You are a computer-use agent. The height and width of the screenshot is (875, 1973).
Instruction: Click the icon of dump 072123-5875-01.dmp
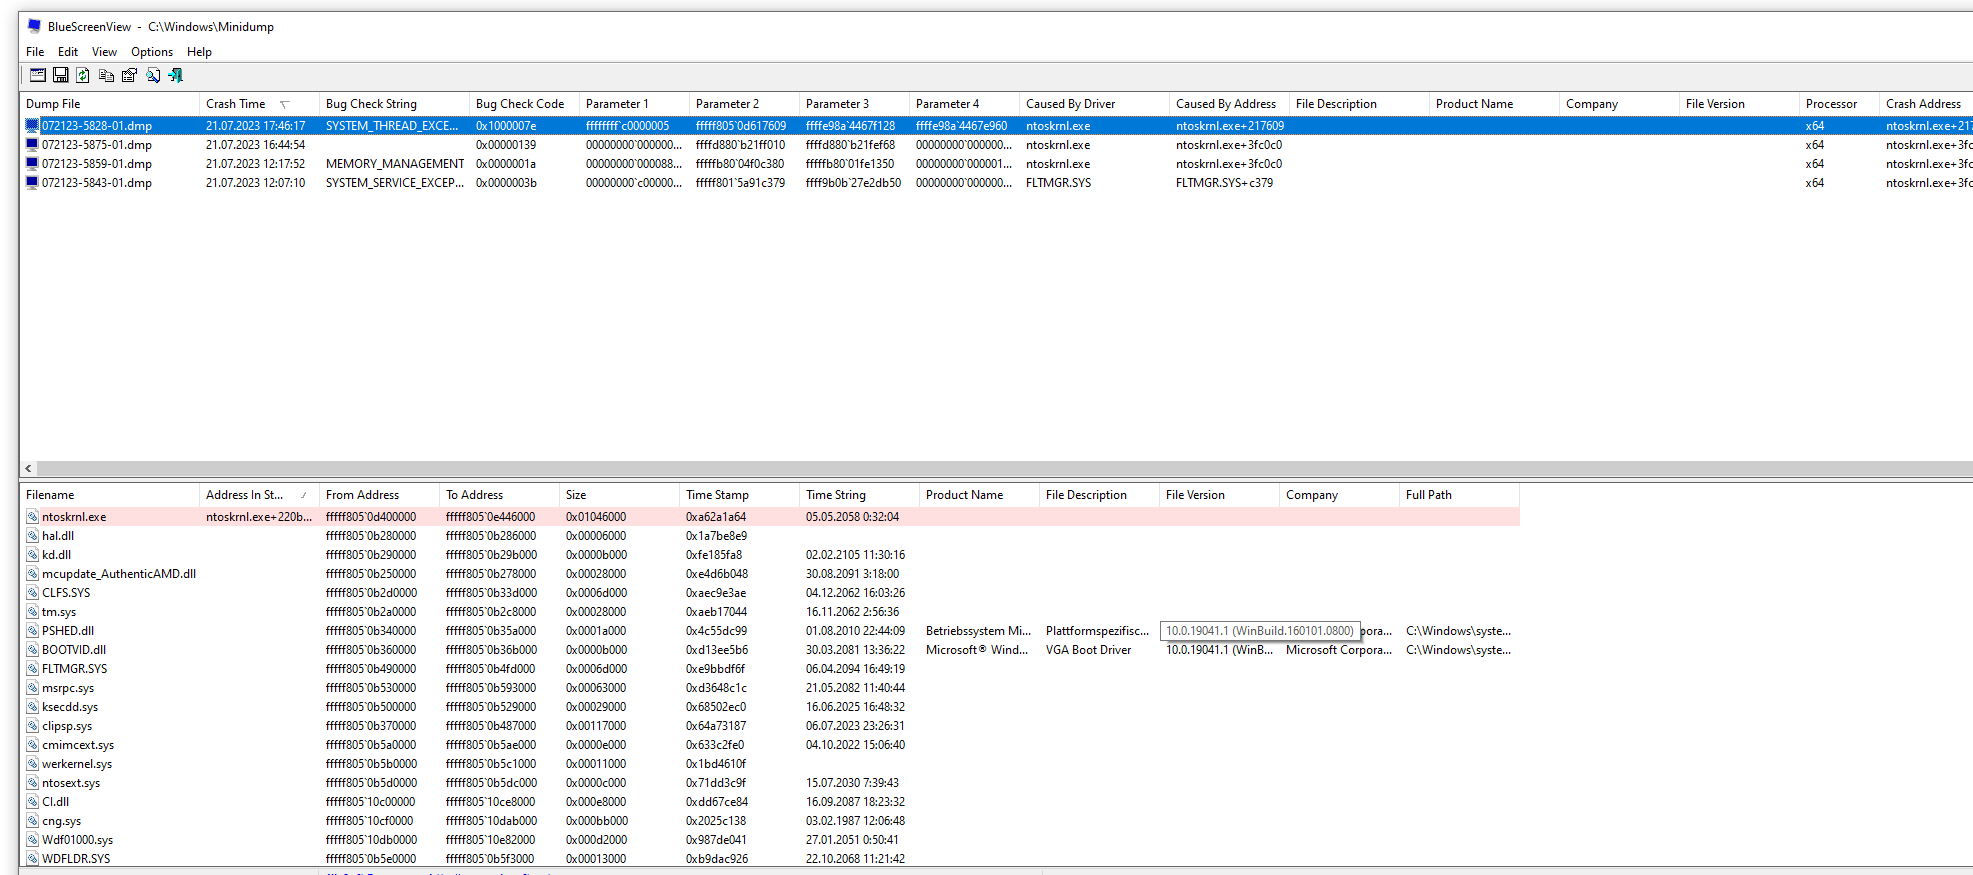click(x=32, y=145)
